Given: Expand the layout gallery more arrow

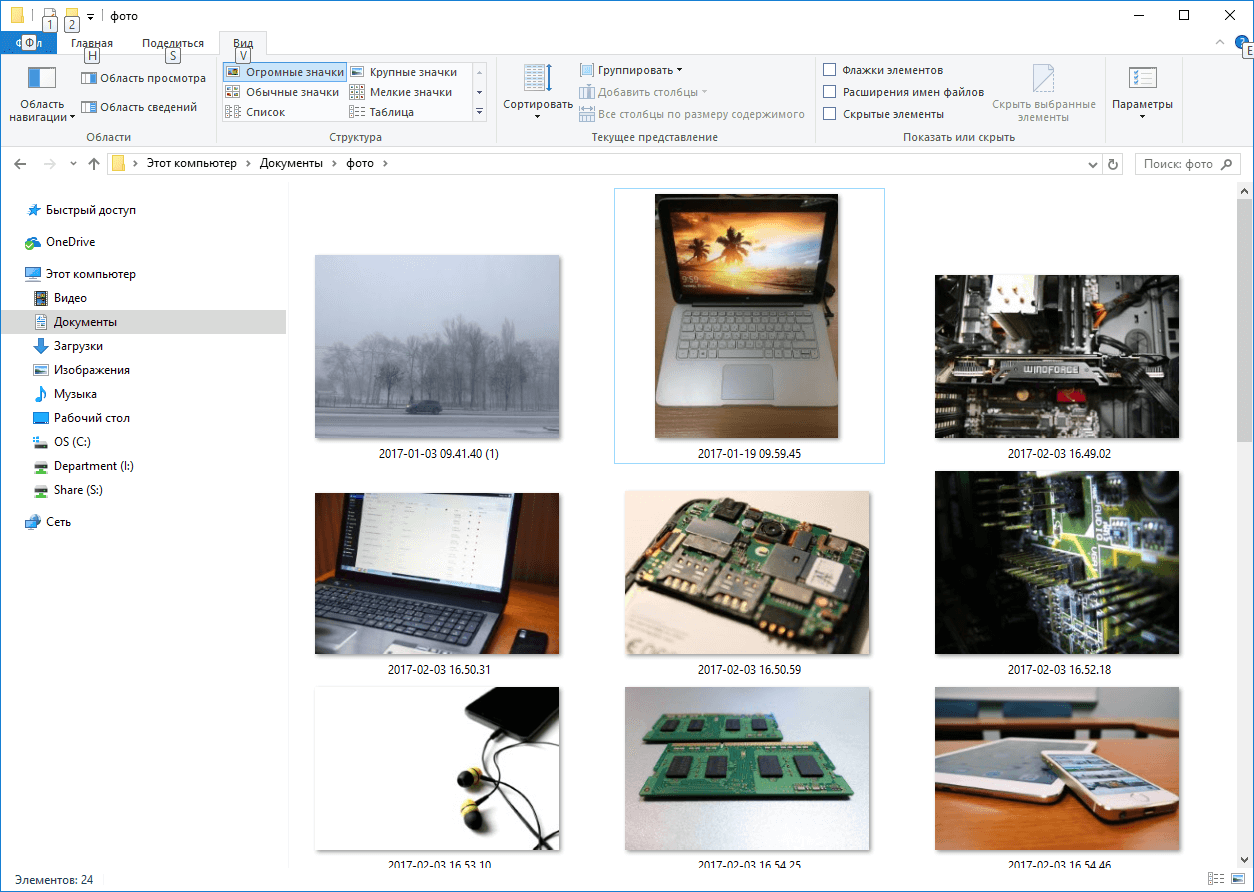Looking at the screenshot, I should coord(479,112).
